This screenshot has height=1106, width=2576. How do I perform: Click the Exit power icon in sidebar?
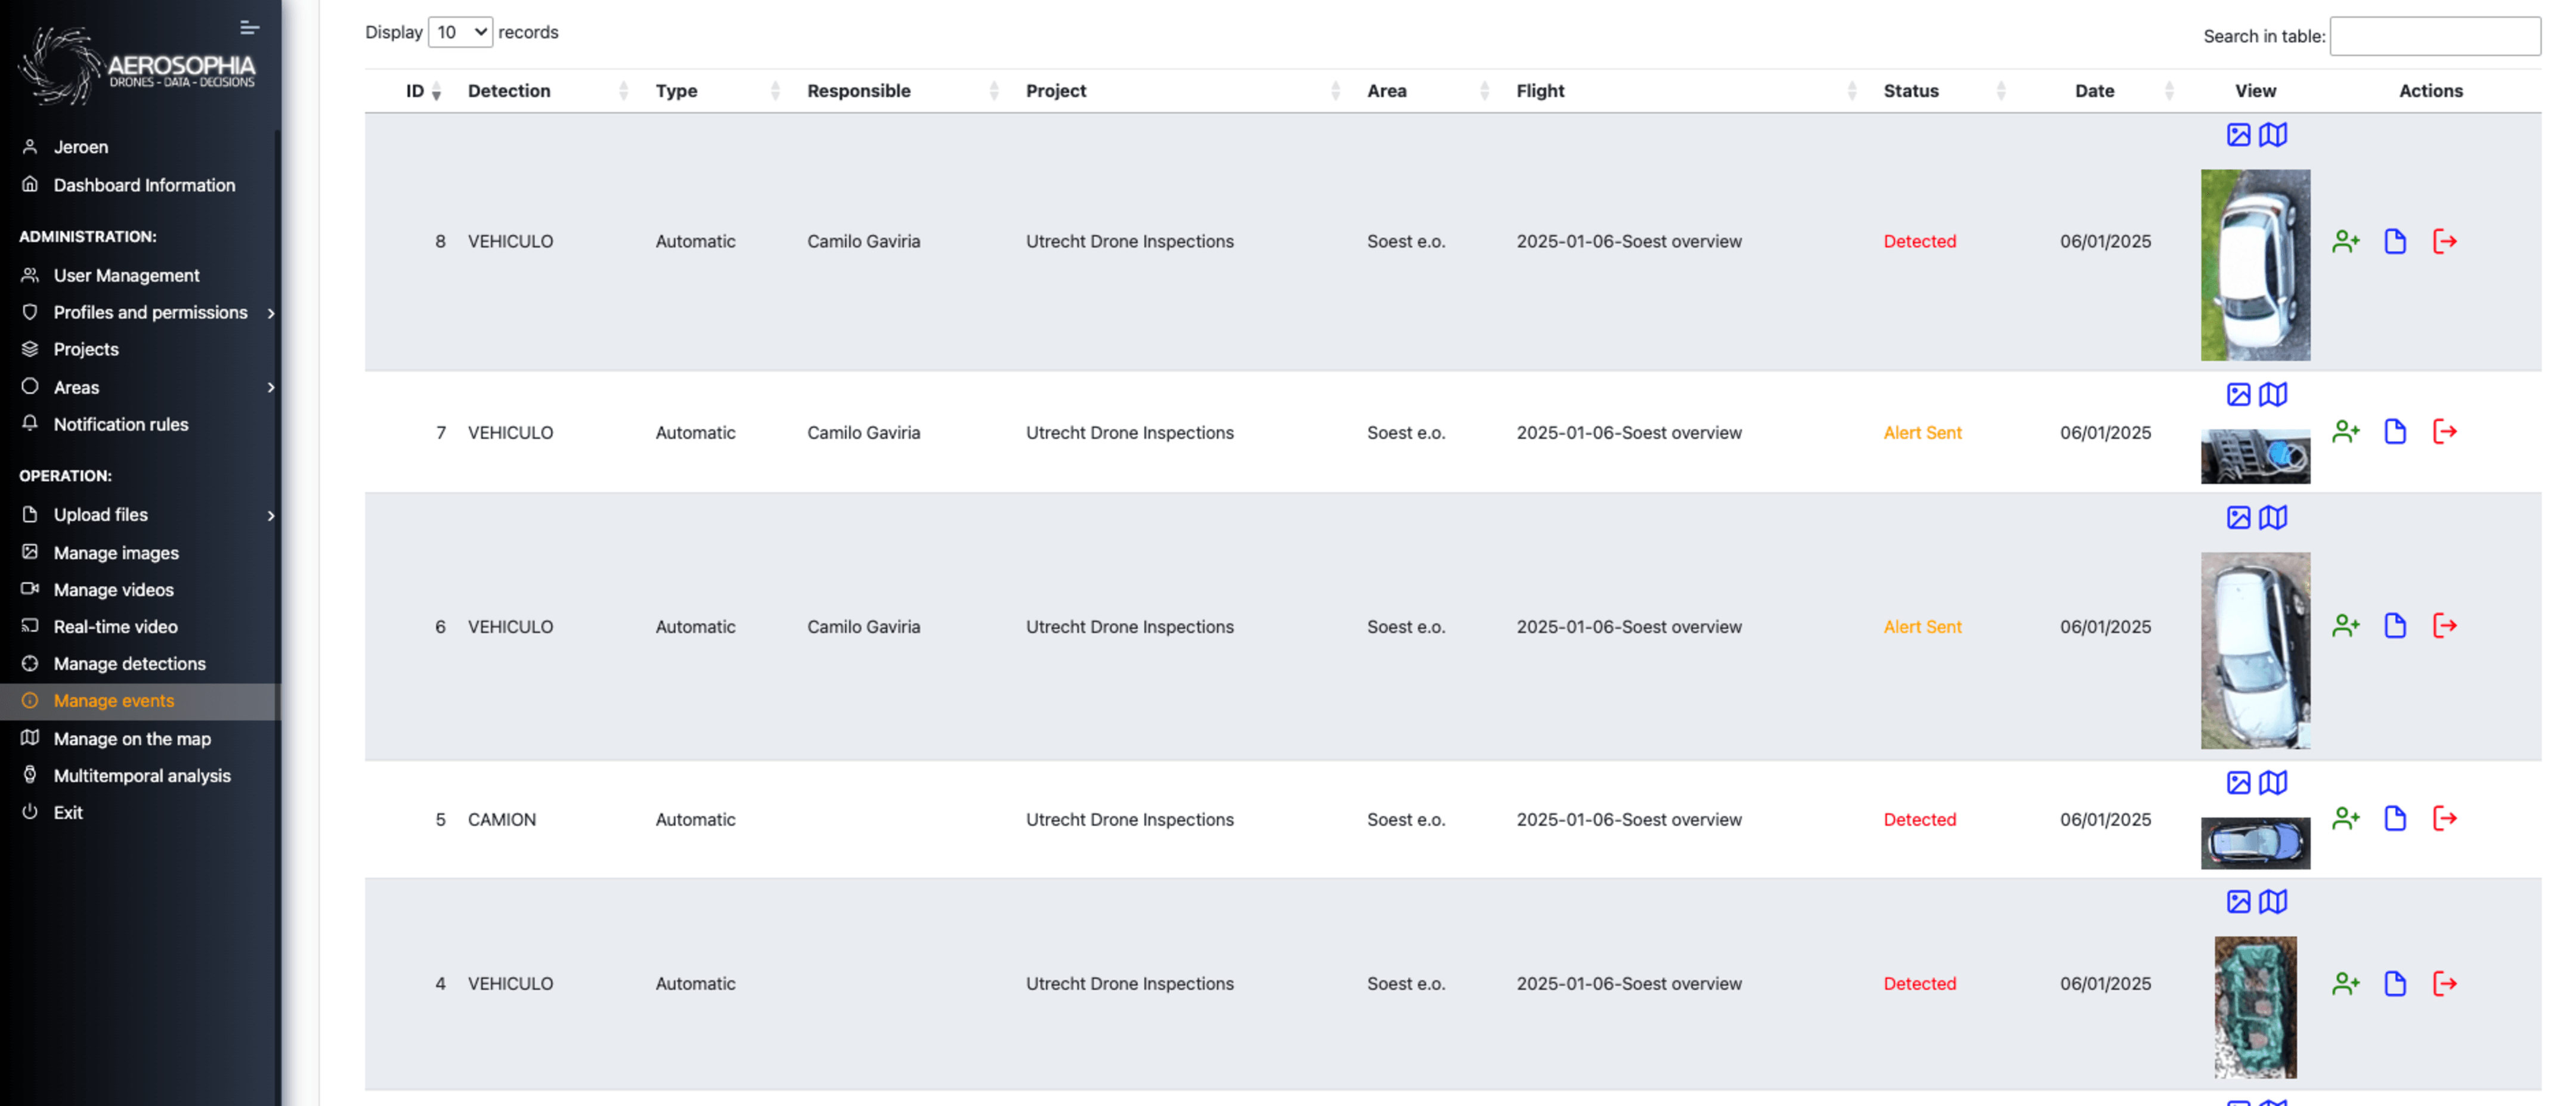tap(30, 812)
